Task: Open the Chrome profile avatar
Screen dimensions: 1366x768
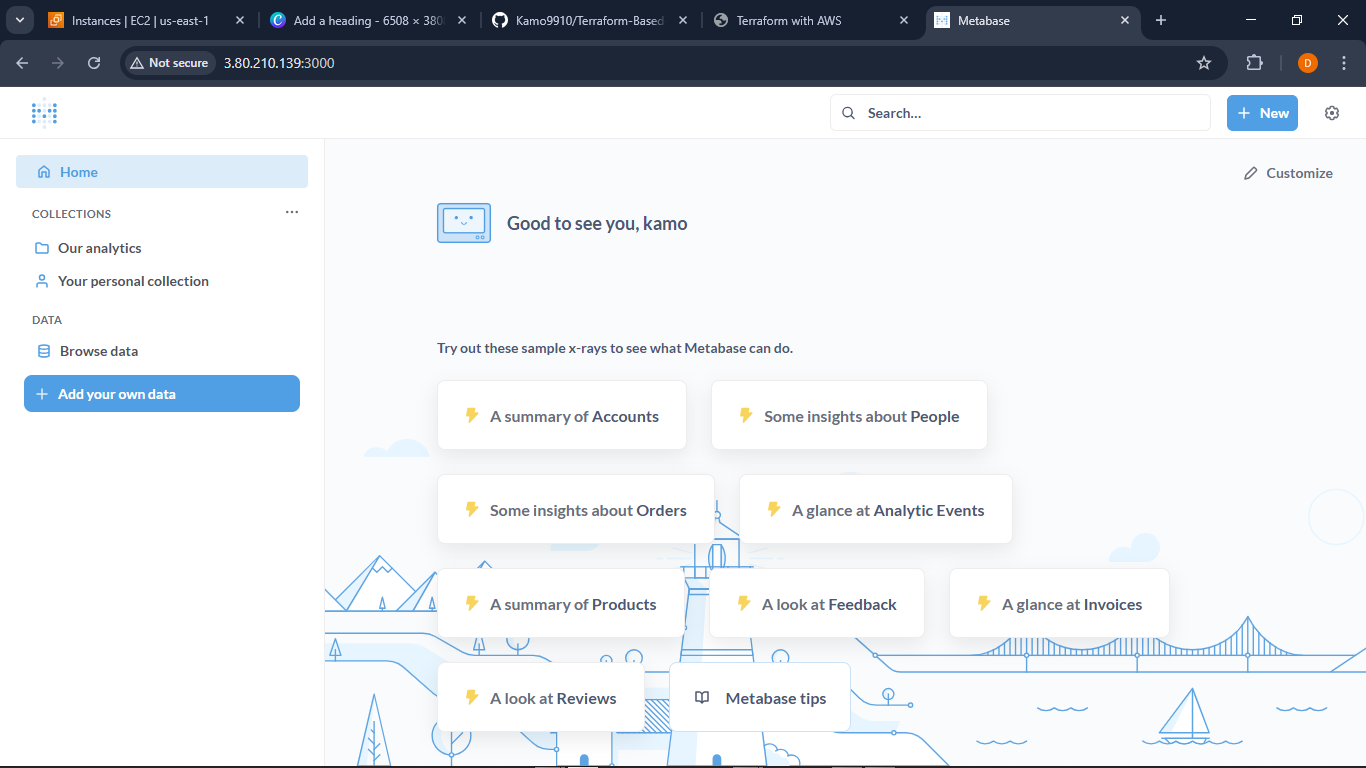Action: click(1307, 63)
